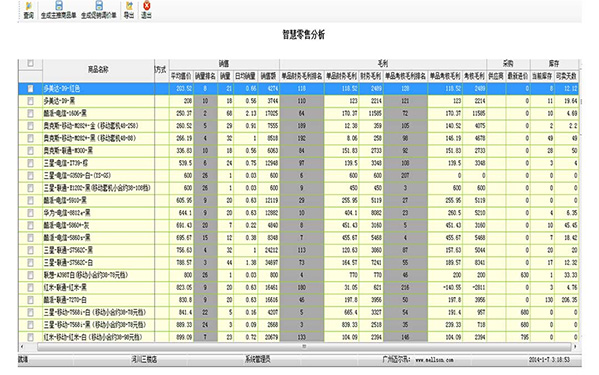Click the horizontal scrollbar below the table
The image size is (599, 375).
pyautogui.click(x=304, y=346)
